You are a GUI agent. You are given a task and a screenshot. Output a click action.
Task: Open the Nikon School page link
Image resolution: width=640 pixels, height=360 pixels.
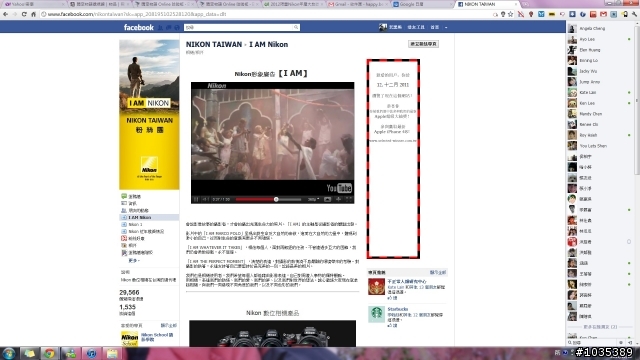coord(157,337)
